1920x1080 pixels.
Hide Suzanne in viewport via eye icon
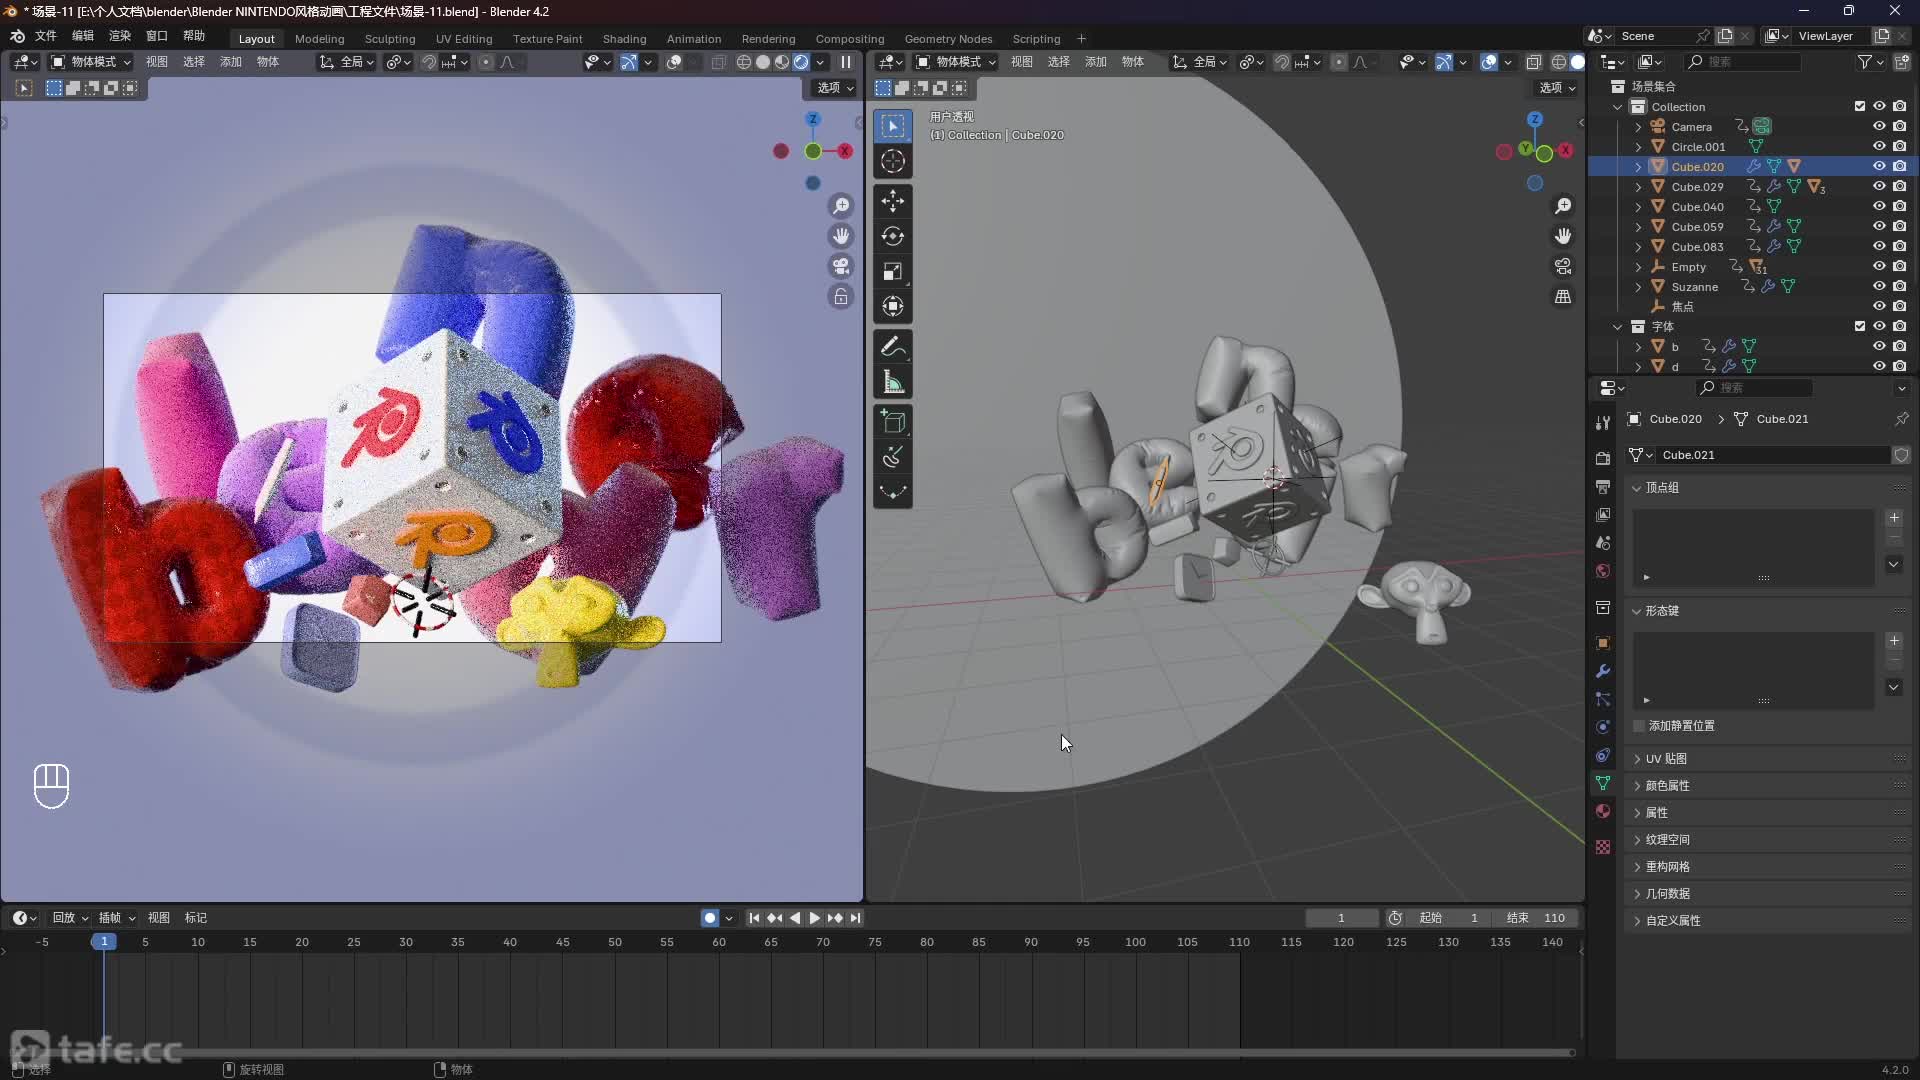[1879, 286]
